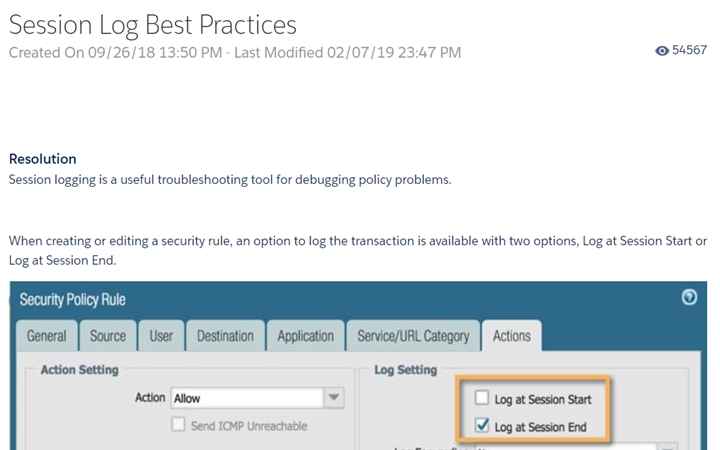Go to the Destination tab
The width and height of the screenshot is (720, 450).
tap(225, 336)
